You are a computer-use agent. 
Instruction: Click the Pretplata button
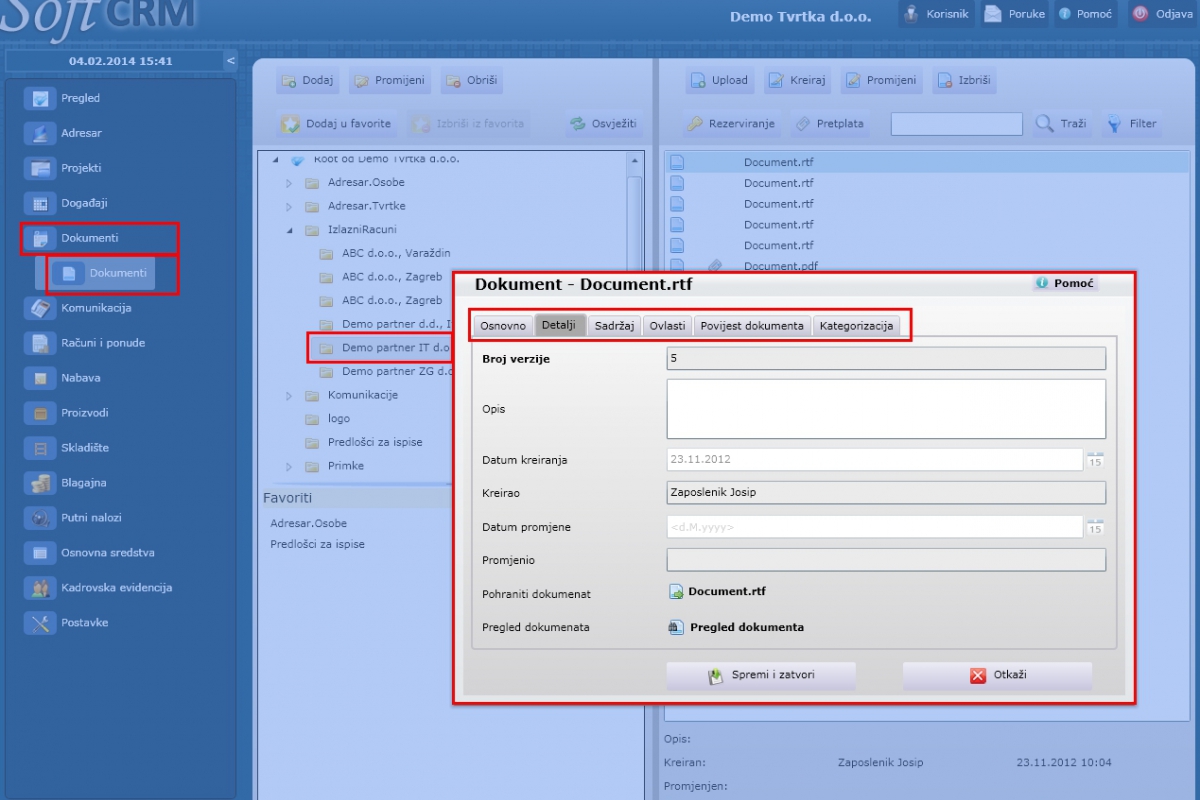click(829, 124)
